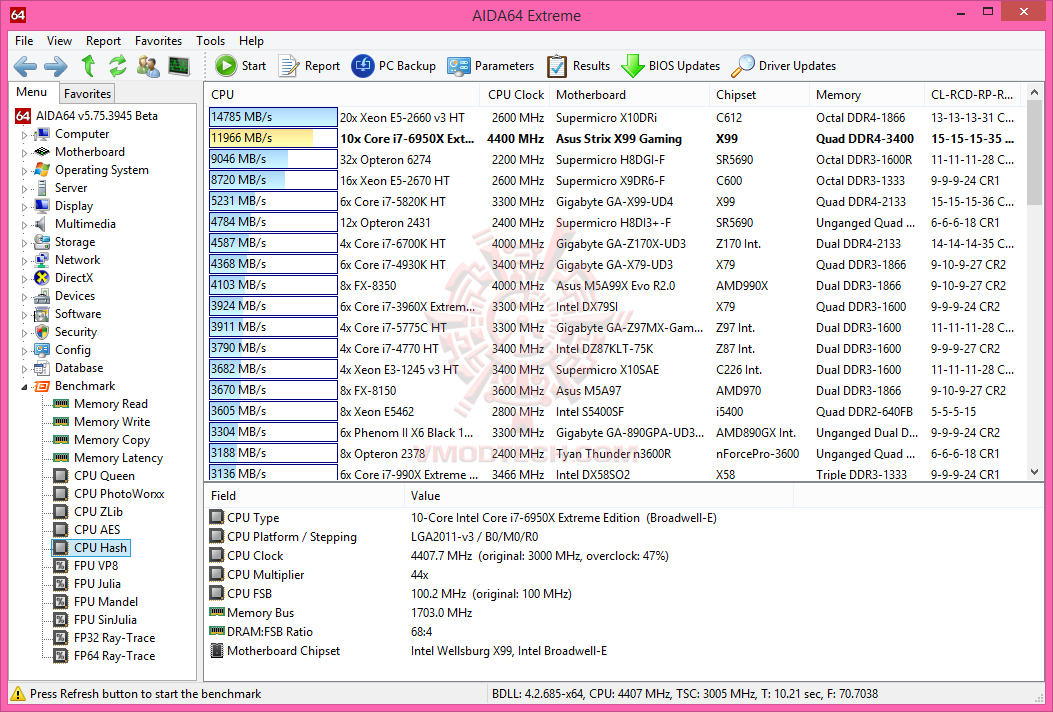Click the green Refresh arrows icon
This screenshot has height=712, width=1053.
118,66
